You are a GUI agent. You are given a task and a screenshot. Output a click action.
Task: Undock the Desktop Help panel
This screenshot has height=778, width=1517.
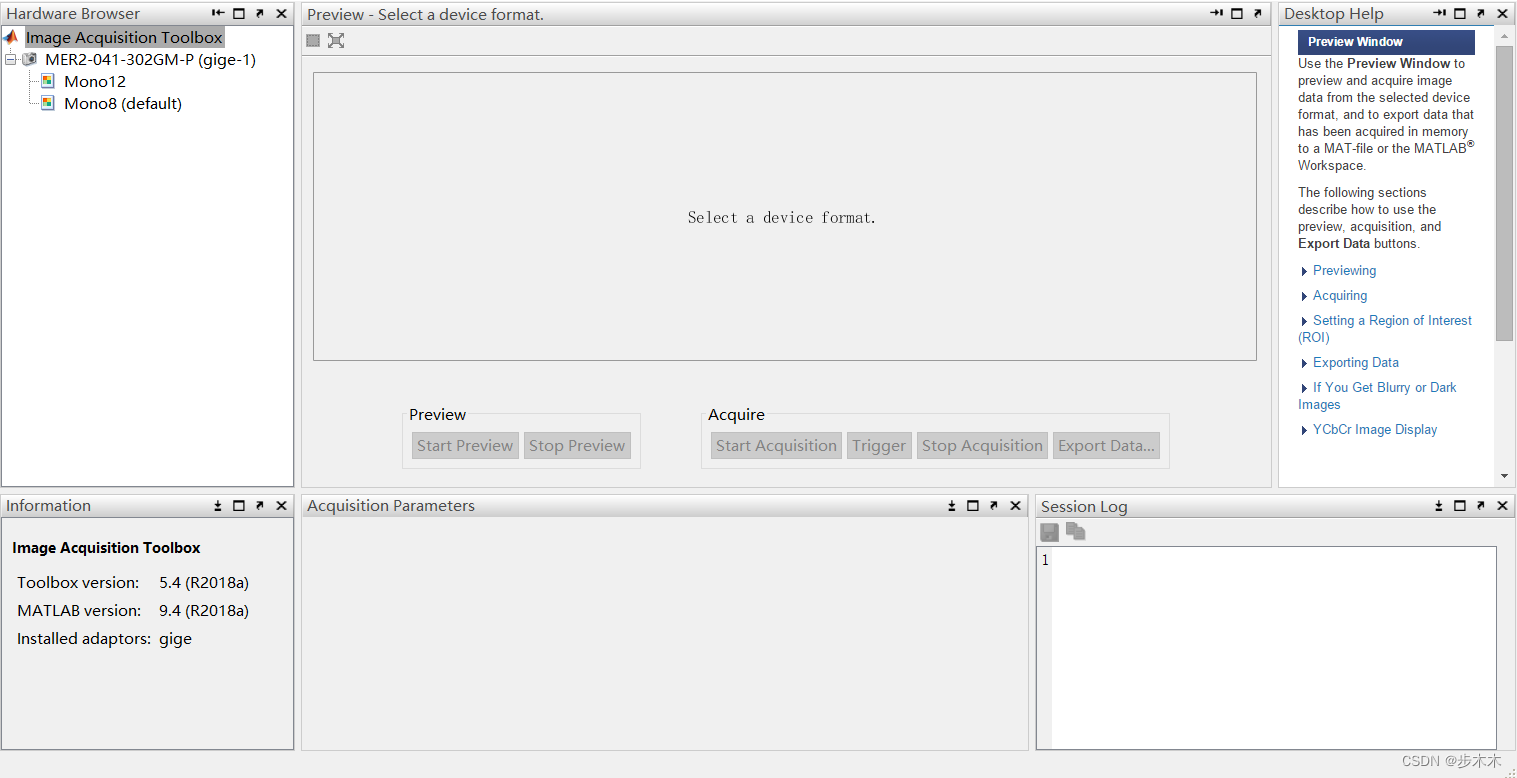(1481, 14)
